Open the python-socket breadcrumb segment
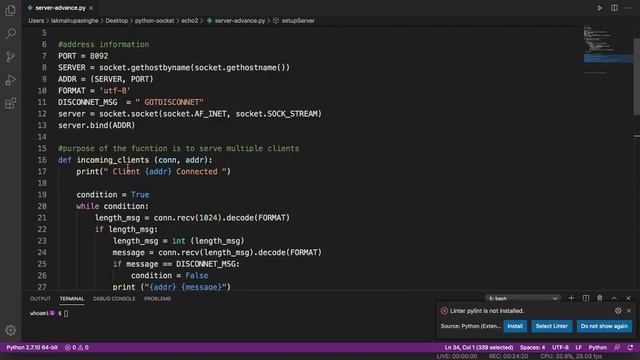Viewport: 640px width, 360px height. point(154,21)
